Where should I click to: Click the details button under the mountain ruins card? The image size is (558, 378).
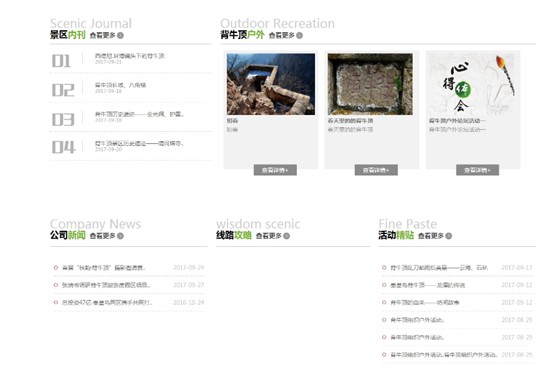(x=275, y=170)
